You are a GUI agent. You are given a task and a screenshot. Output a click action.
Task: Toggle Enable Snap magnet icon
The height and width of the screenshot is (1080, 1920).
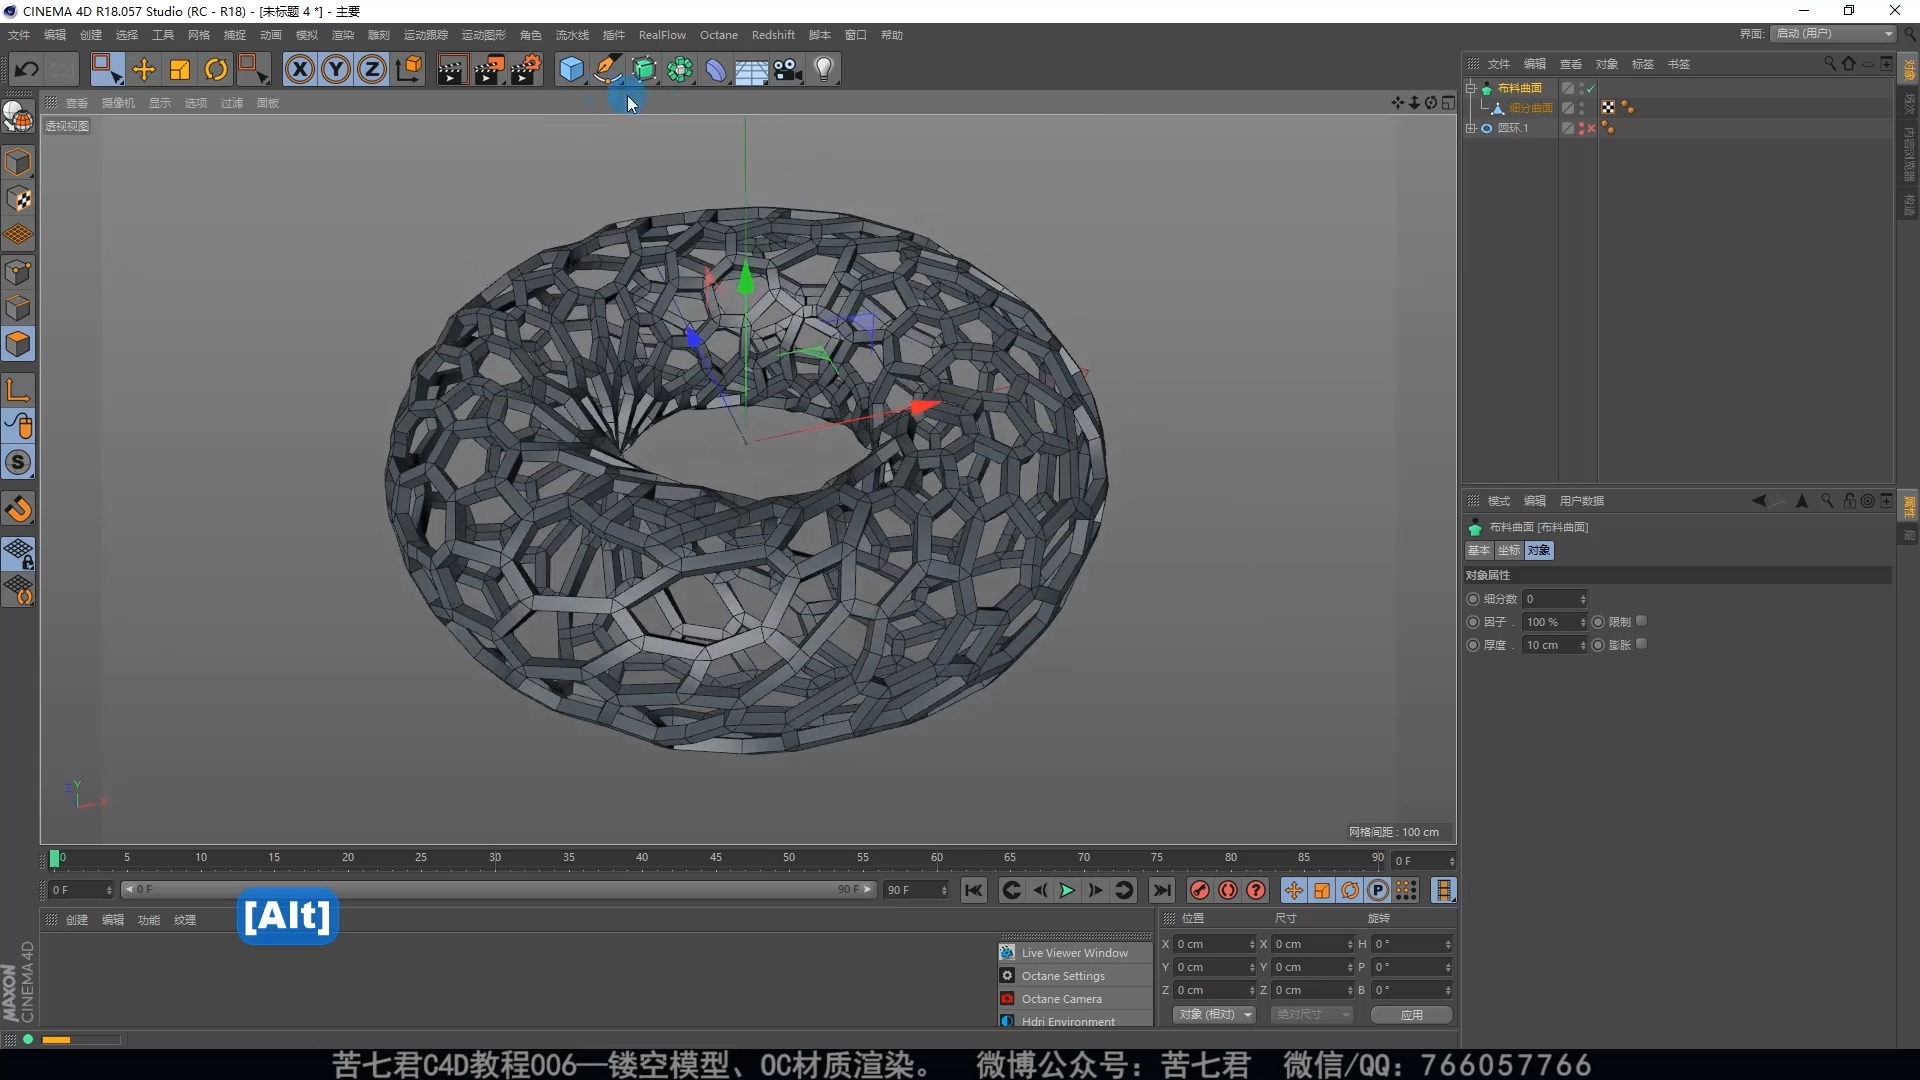(x=18, y=509)
